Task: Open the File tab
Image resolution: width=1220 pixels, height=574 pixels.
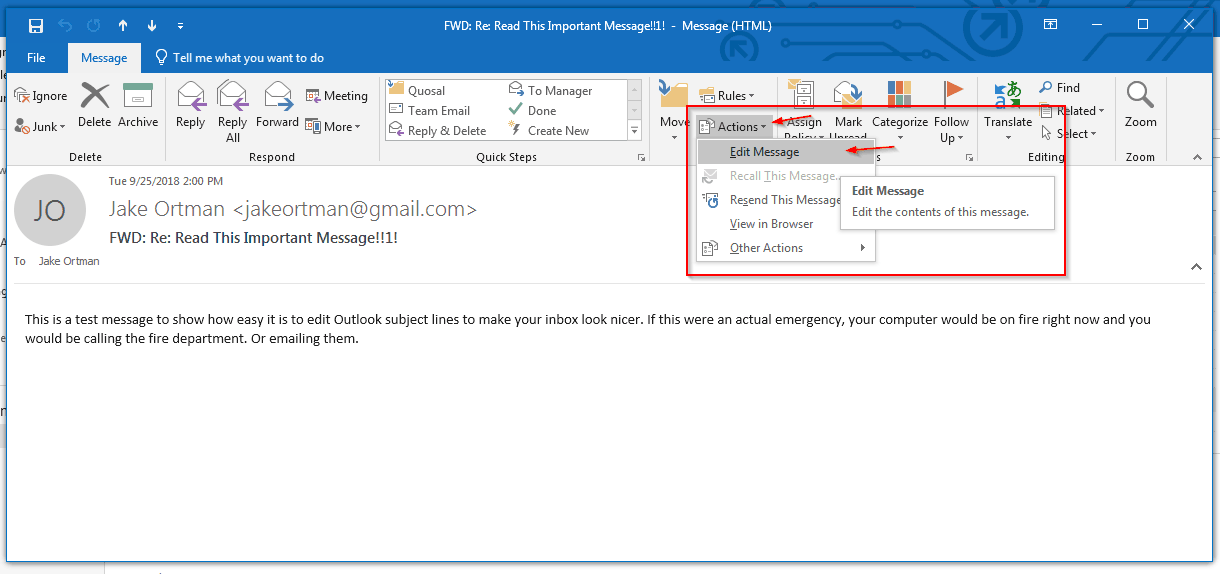Action: coord(36,58)
